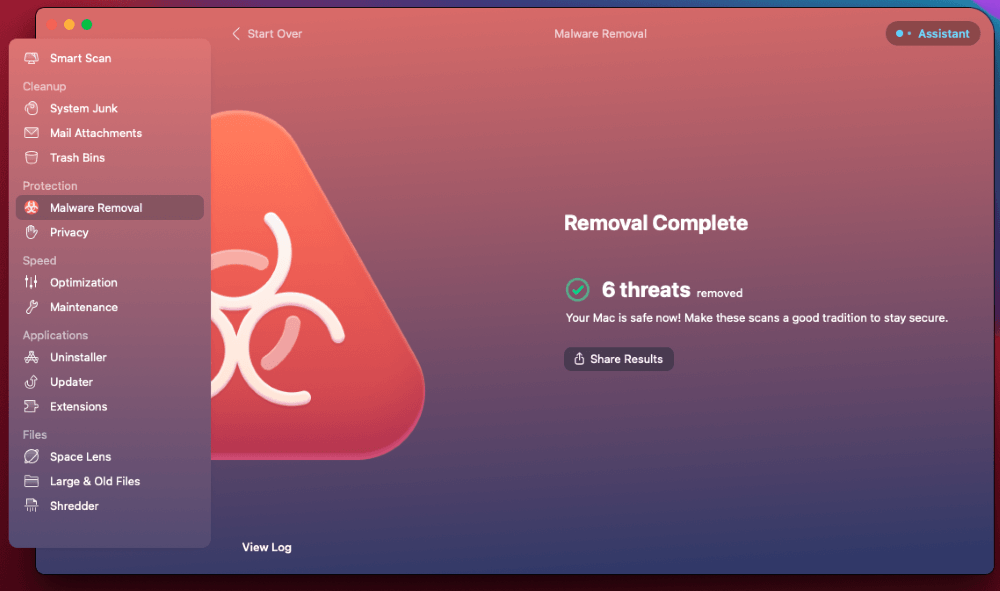Click the Mail Attachments envelope icon

(31, 133)
